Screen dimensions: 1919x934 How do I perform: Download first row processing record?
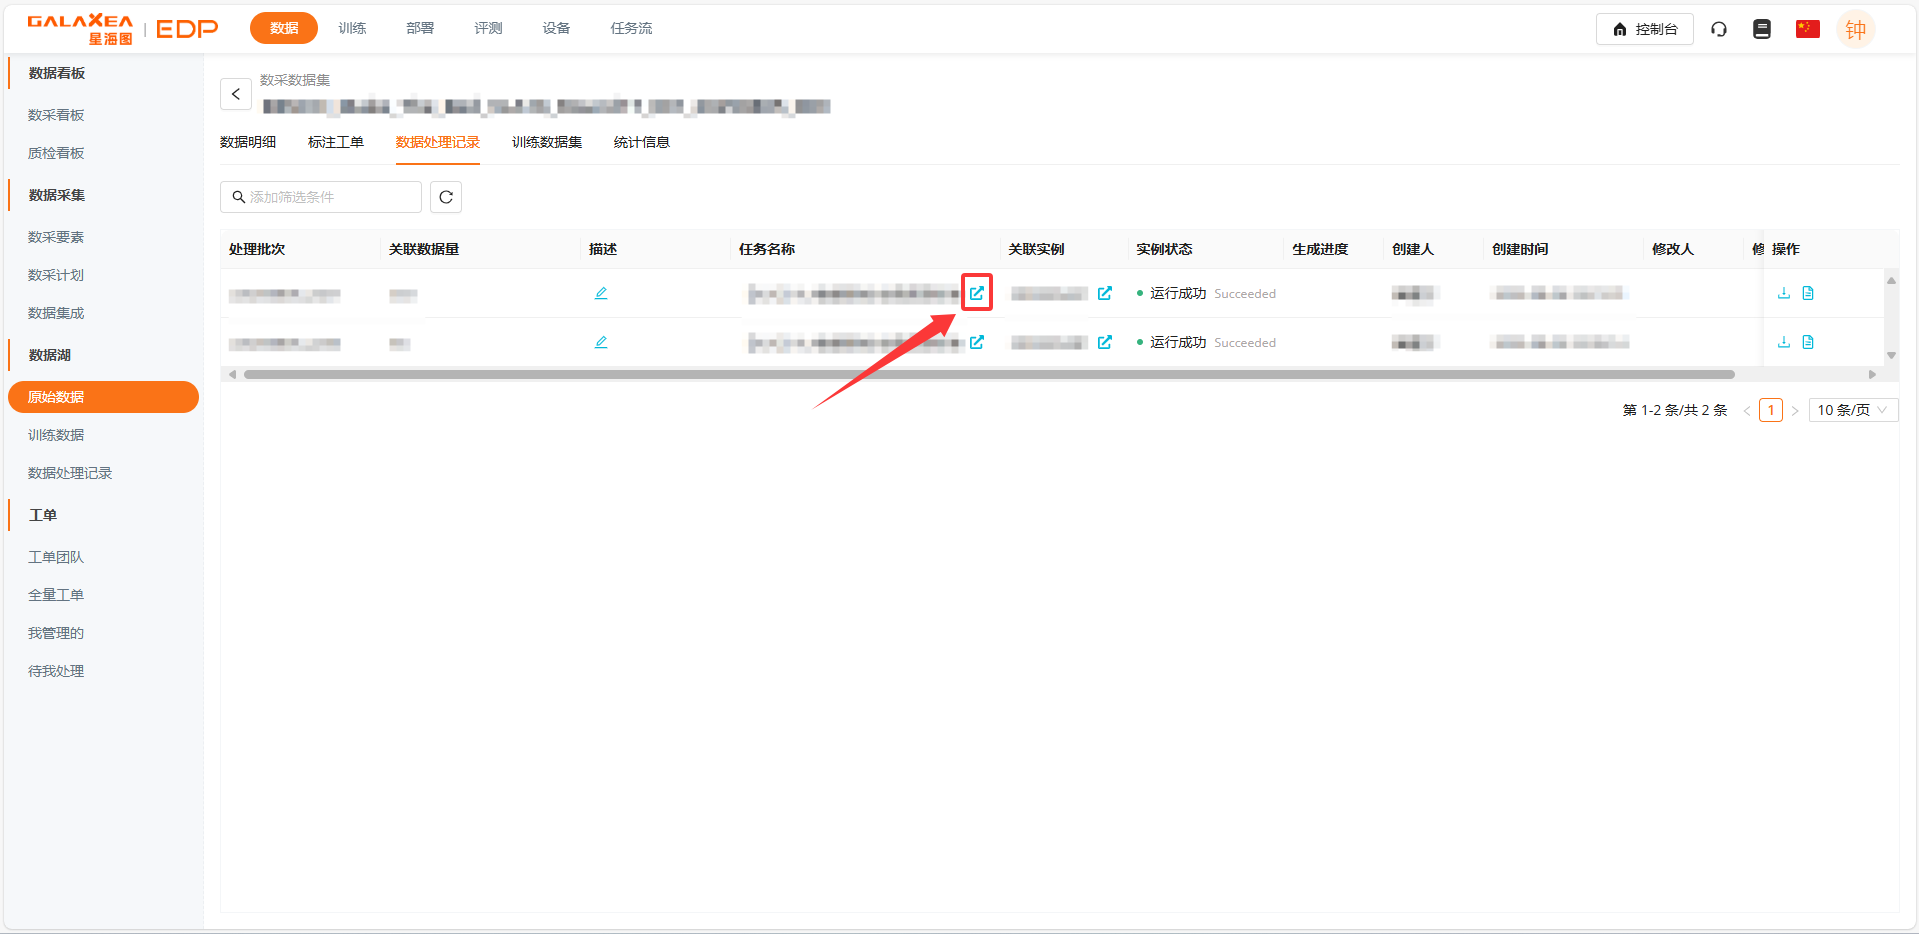pyautogui.click(x=1783, y=293)
